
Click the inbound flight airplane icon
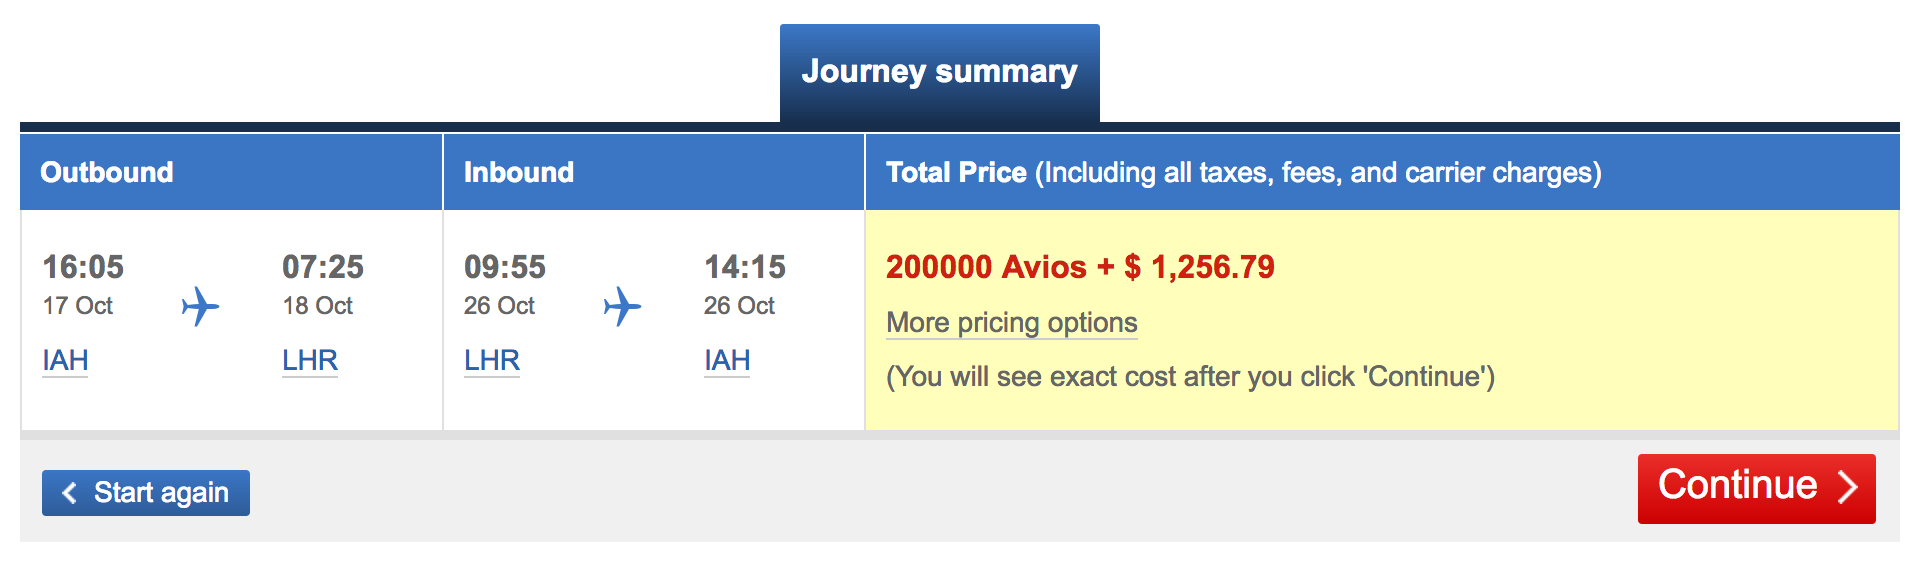click(x=622, y=307)
